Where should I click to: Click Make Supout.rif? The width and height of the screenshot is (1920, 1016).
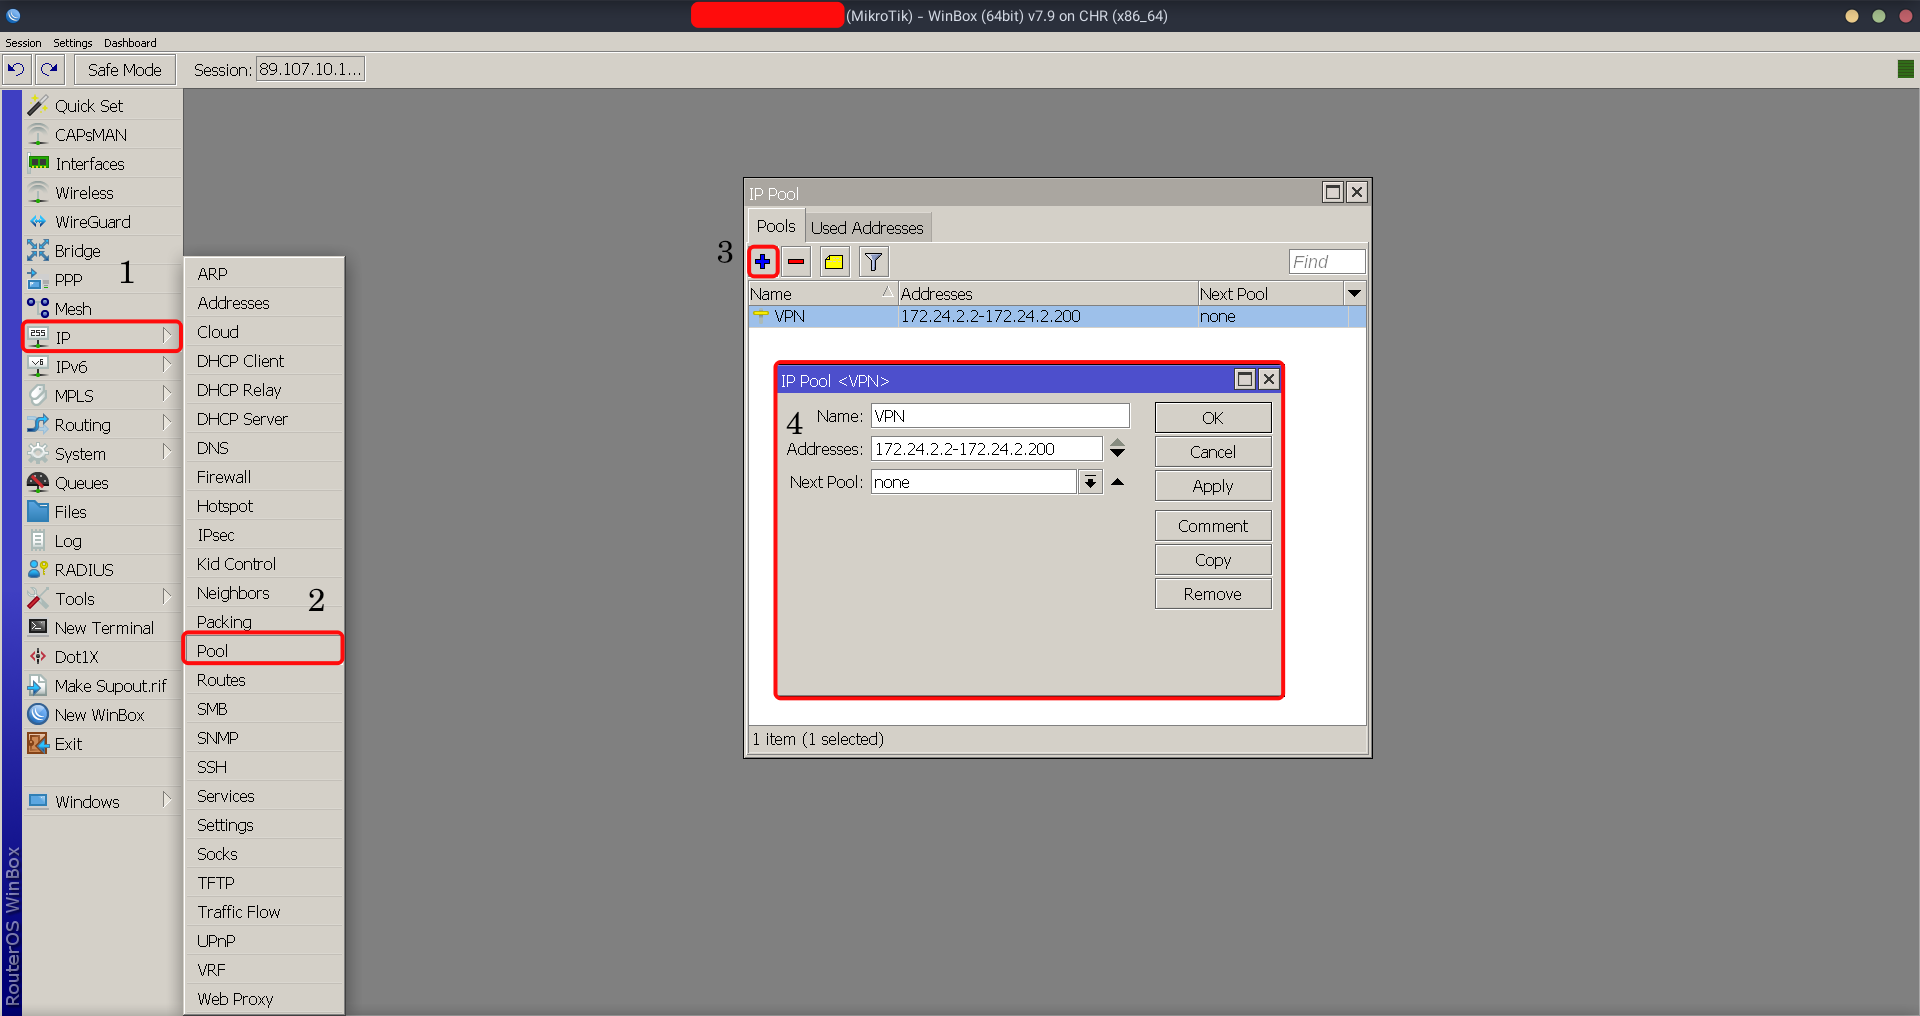(x=102, y=686)
